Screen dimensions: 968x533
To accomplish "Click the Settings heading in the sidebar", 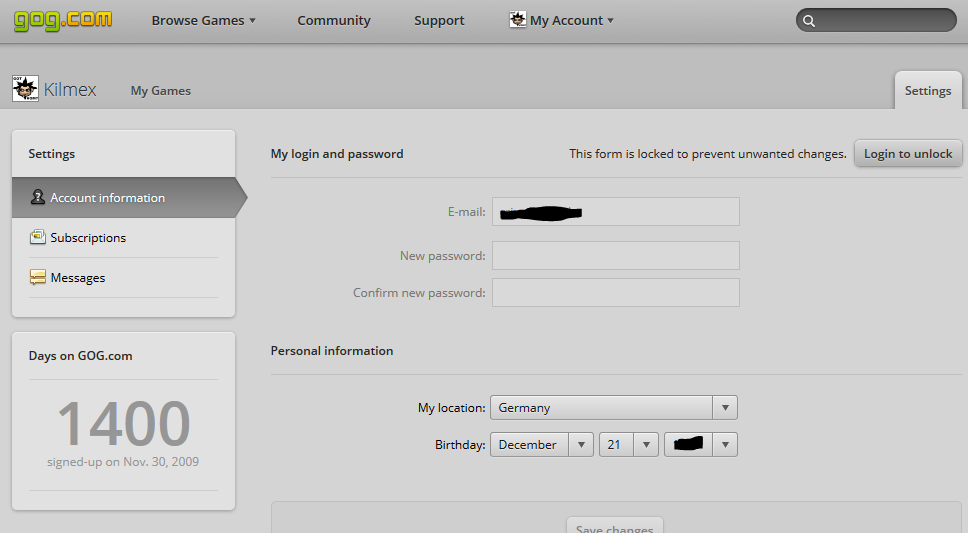I will pos(51,154).
